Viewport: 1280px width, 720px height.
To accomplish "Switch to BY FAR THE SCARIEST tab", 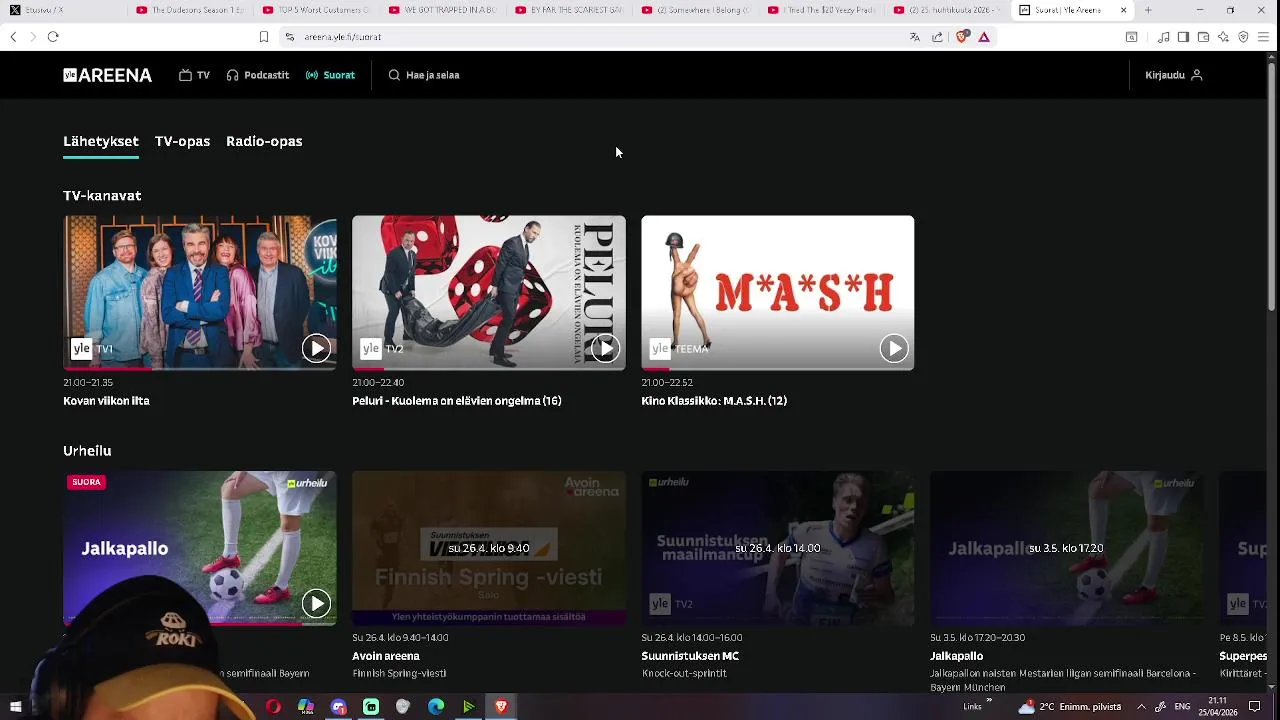I will click(x=569, y=10).
